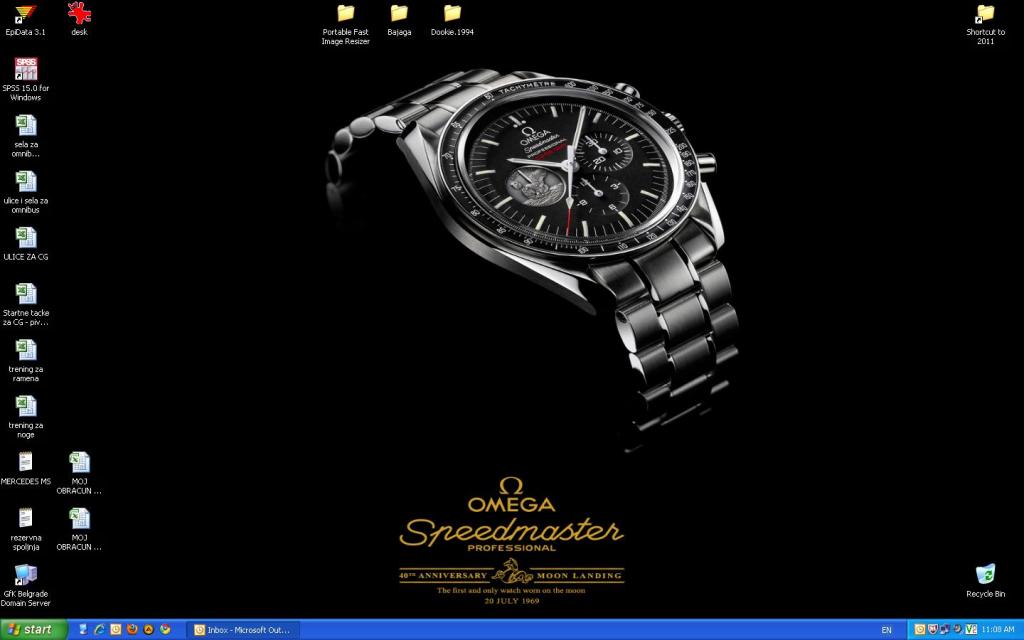Viewport: 1024px width, 640px height.
Task: Click the Start button
Action: coord(34,630)
